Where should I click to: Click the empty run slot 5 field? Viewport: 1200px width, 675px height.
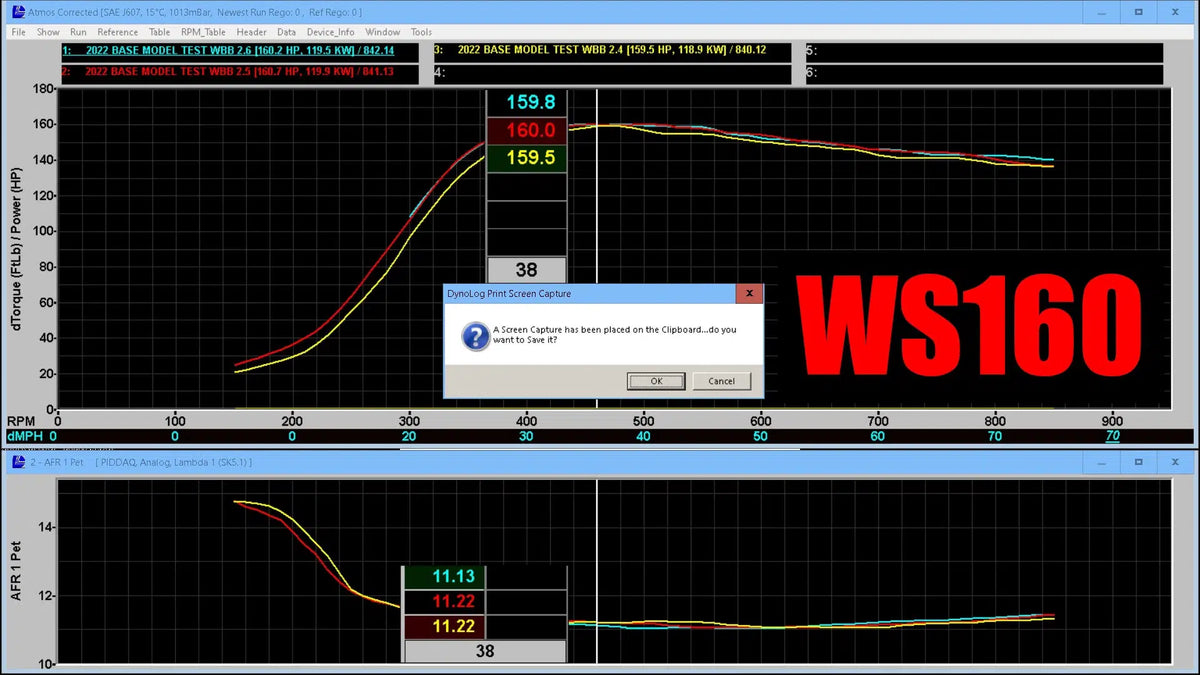point(985,50)
